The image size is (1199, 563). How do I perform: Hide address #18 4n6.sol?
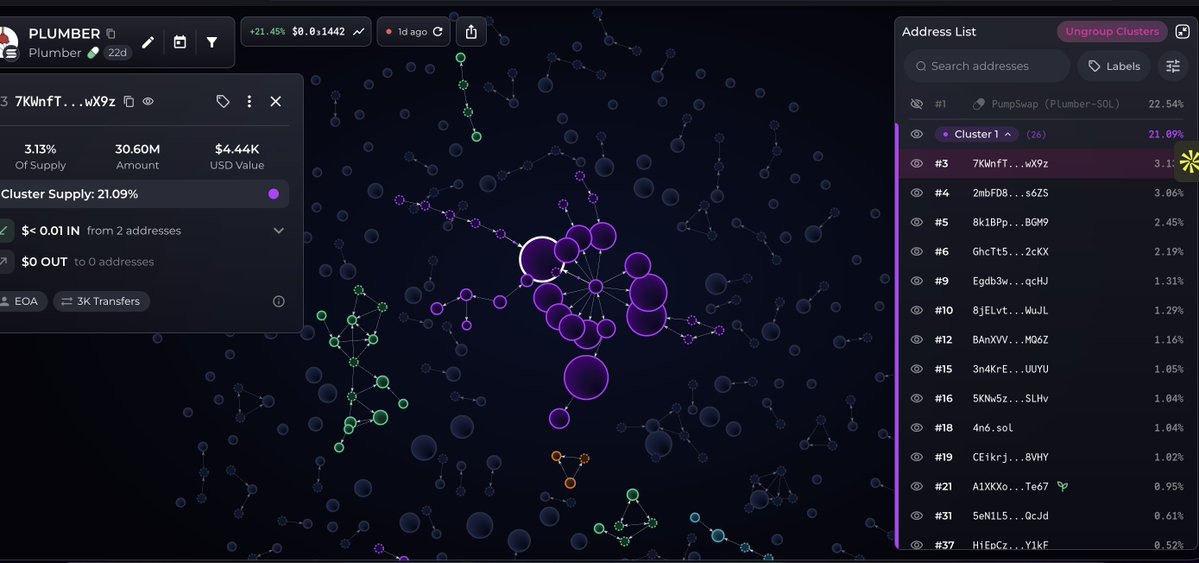(917, 428)
